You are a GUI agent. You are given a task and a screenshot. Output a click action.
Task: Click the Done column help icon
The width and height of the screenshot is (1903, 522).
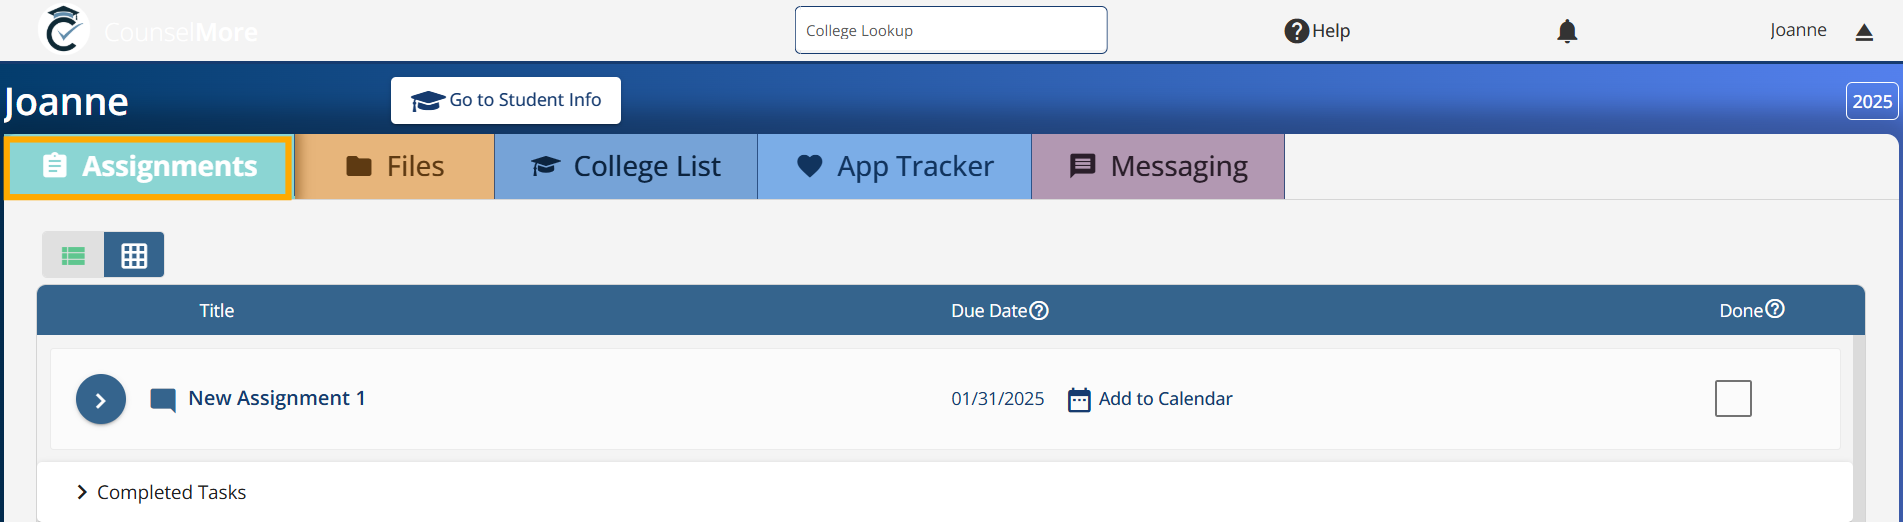[1775, 309]
